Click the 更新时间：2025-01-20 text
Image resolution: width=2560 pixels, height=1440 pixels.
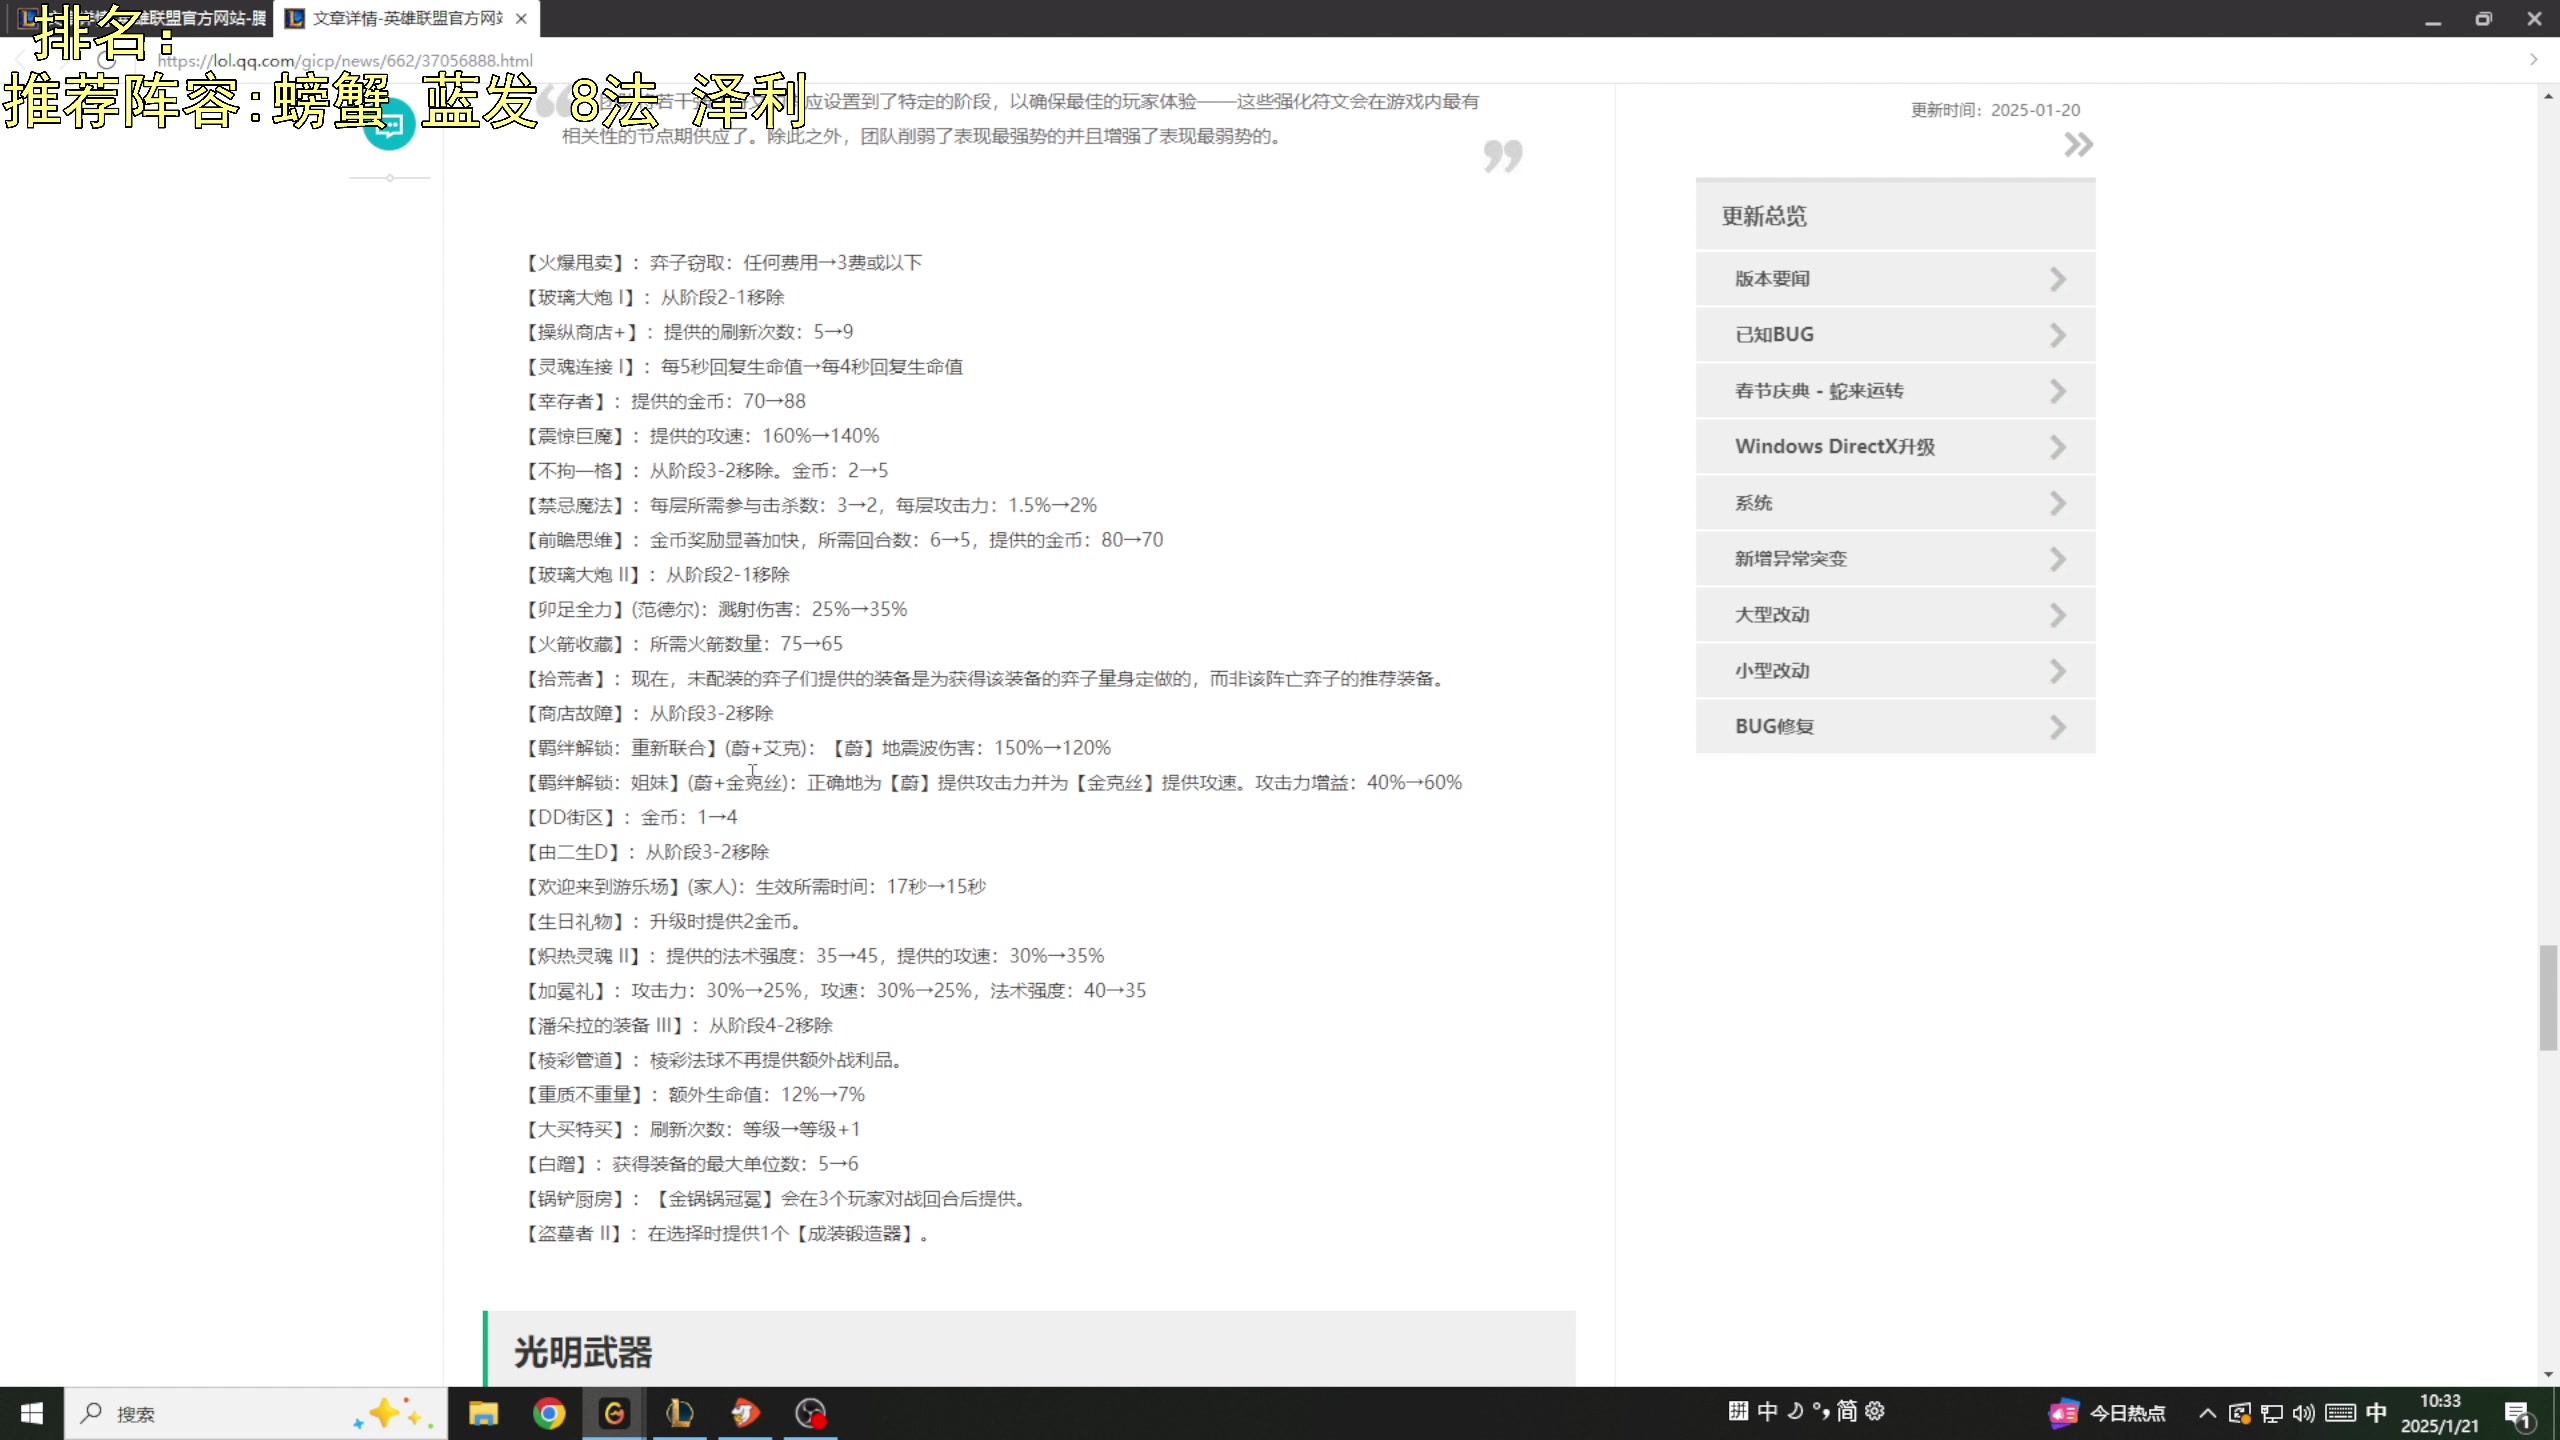[x=1995, y=110]
